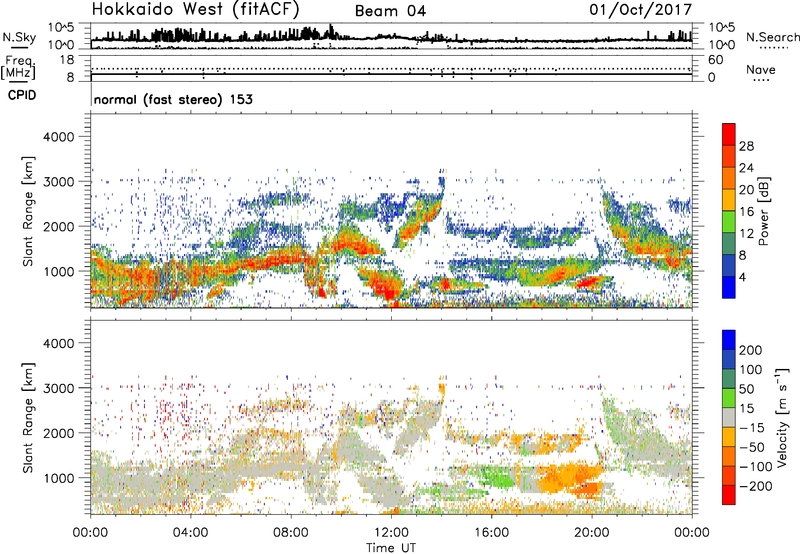Click the '200' label on velocity color bar
The image size is (800, 554).
[751, 350]
